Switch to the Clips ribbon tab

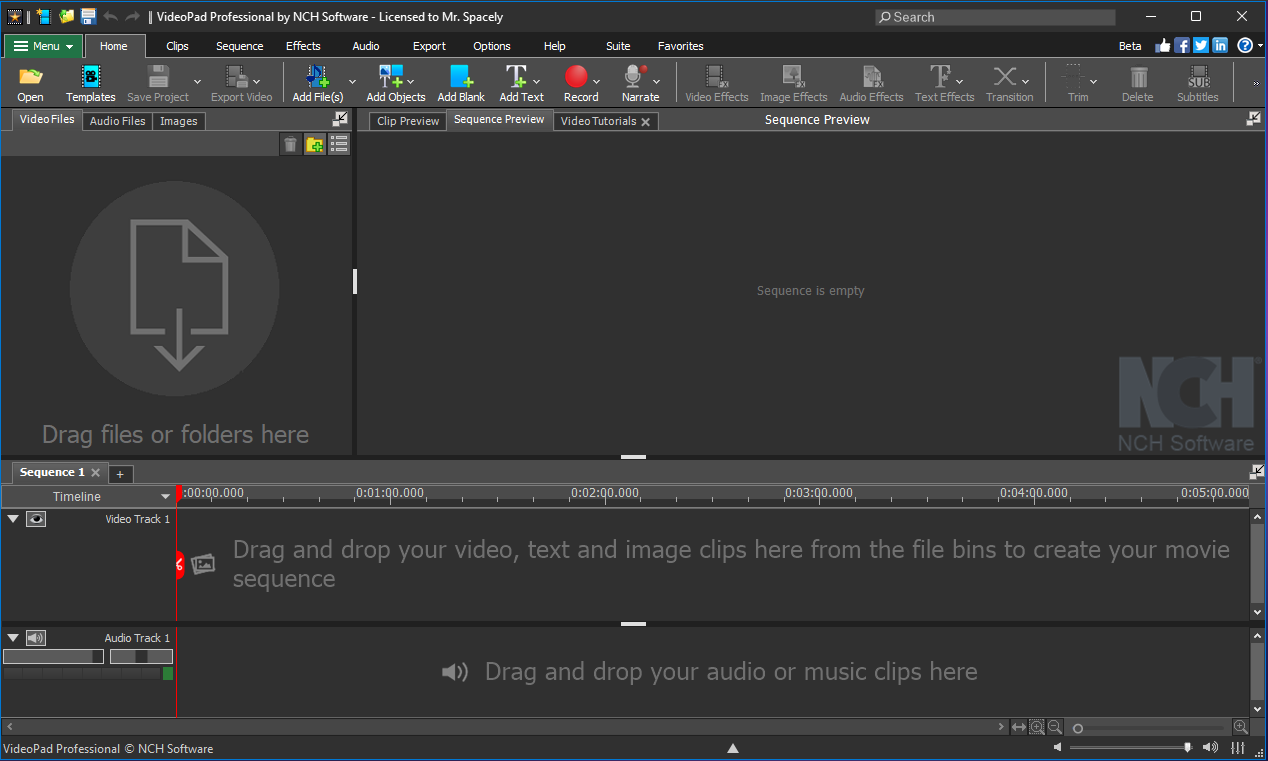177,46
